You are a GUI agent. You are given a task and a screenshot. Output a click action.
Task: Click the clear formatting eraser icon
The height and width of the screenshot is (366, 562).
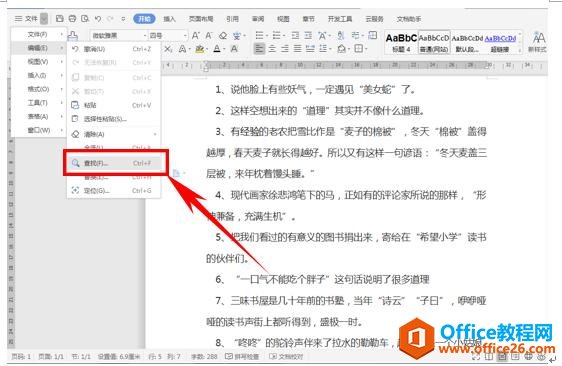[223, 35]
